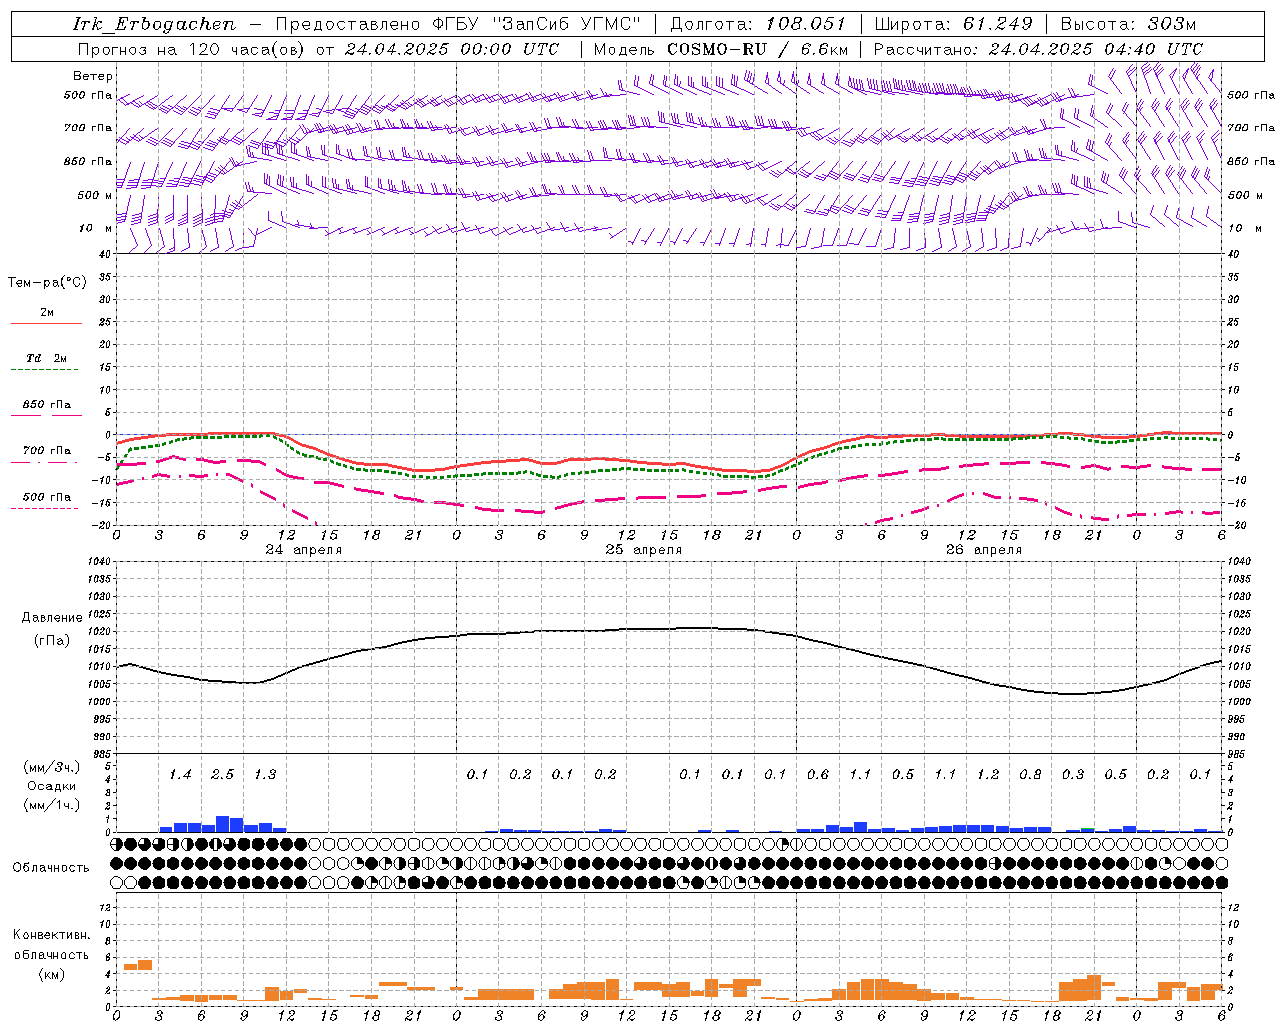
Task: Click the '(мм/3ч.)' precipitation unit label
Action: pos(52,768)
